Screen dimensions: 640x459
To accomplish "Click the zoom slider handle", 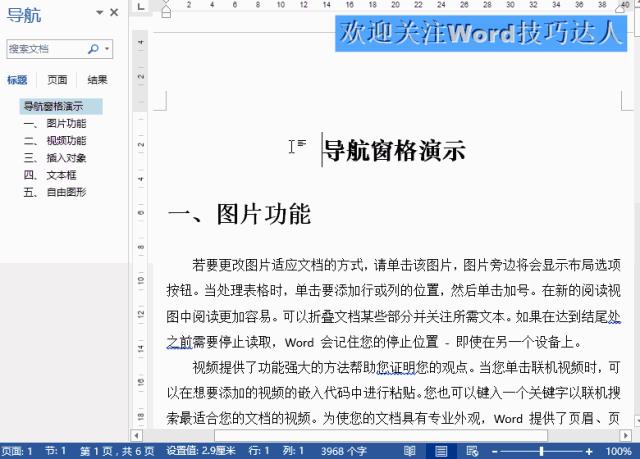I will coord(541,451).
